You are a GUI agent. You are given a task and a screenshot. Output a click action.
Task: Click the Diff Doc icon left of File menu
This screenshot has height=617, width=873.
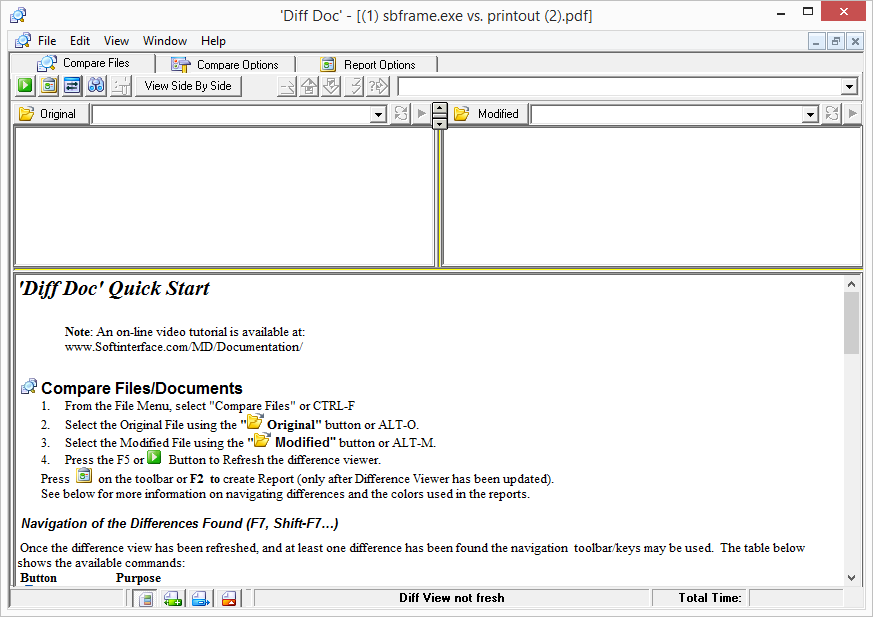tap(23, 41)
